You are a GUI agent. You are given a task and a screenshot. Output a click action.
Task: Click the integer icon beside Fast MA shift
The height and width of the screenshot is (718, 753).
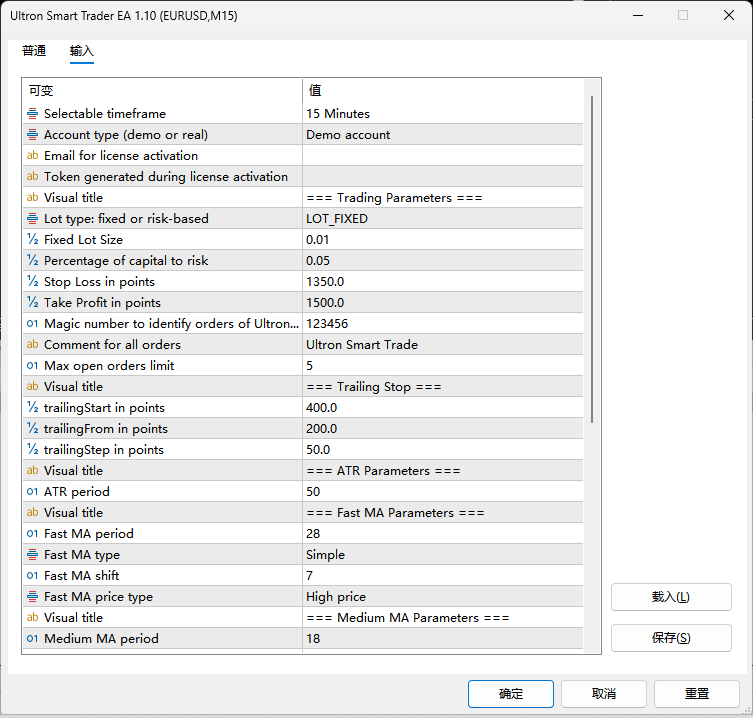coord(32,576)
